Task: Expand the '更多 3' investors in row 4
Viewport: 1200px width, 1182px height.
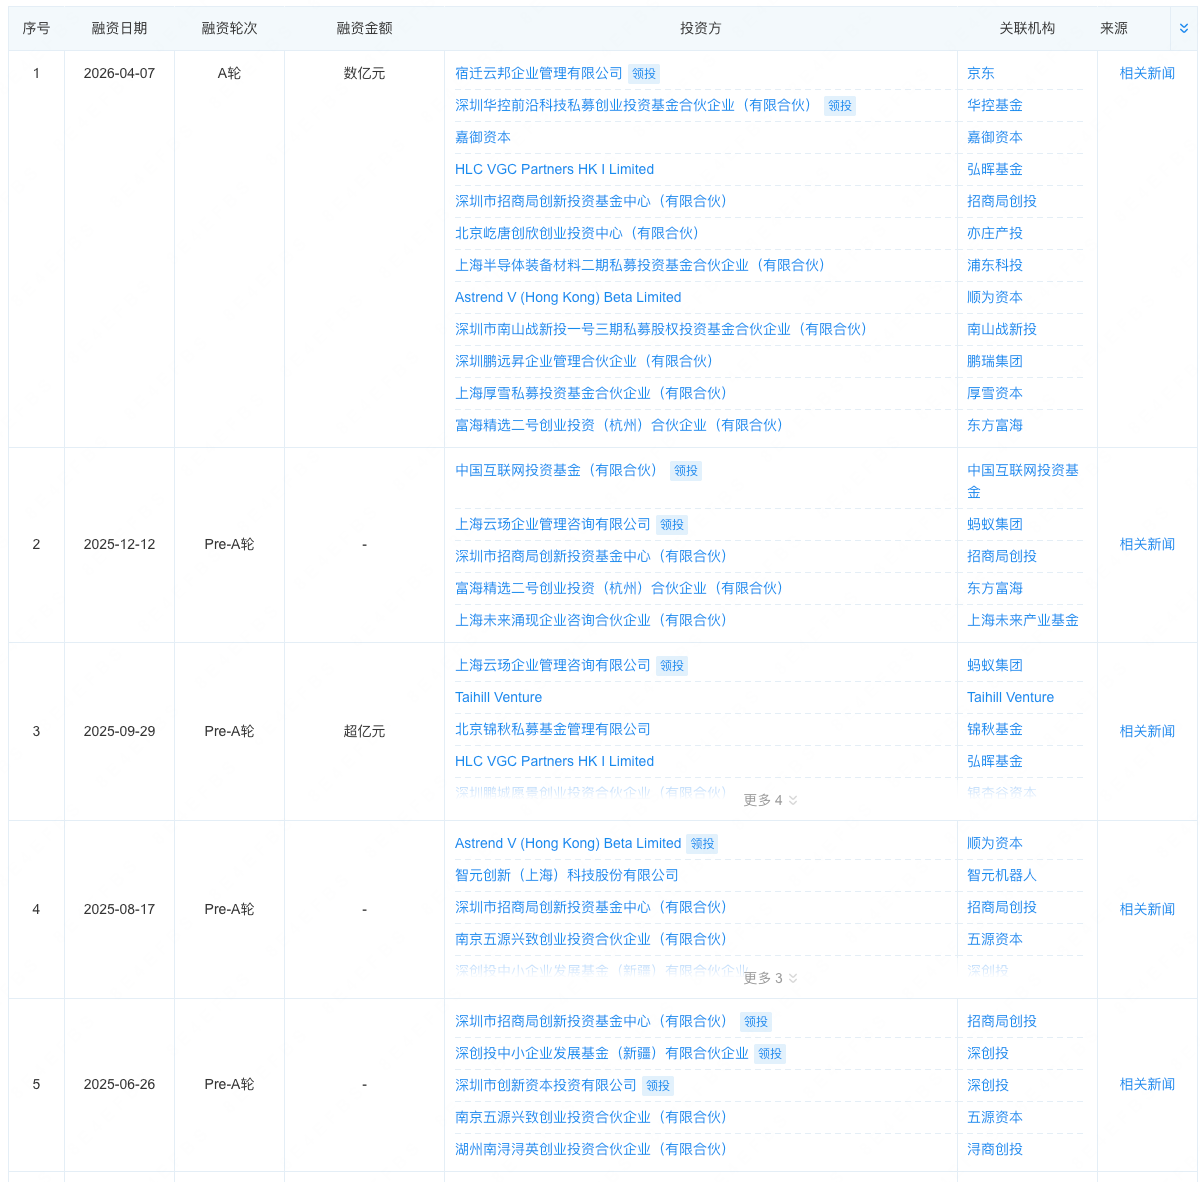Action: pyautogui.click(x=770, y=978)
